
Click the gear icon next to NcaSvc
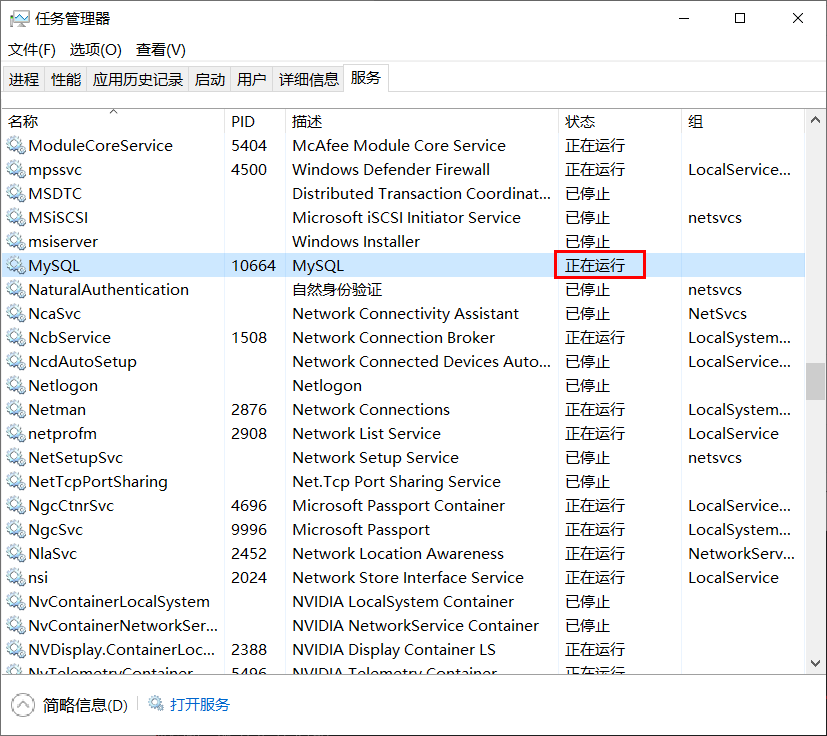(x=16, y=313)
